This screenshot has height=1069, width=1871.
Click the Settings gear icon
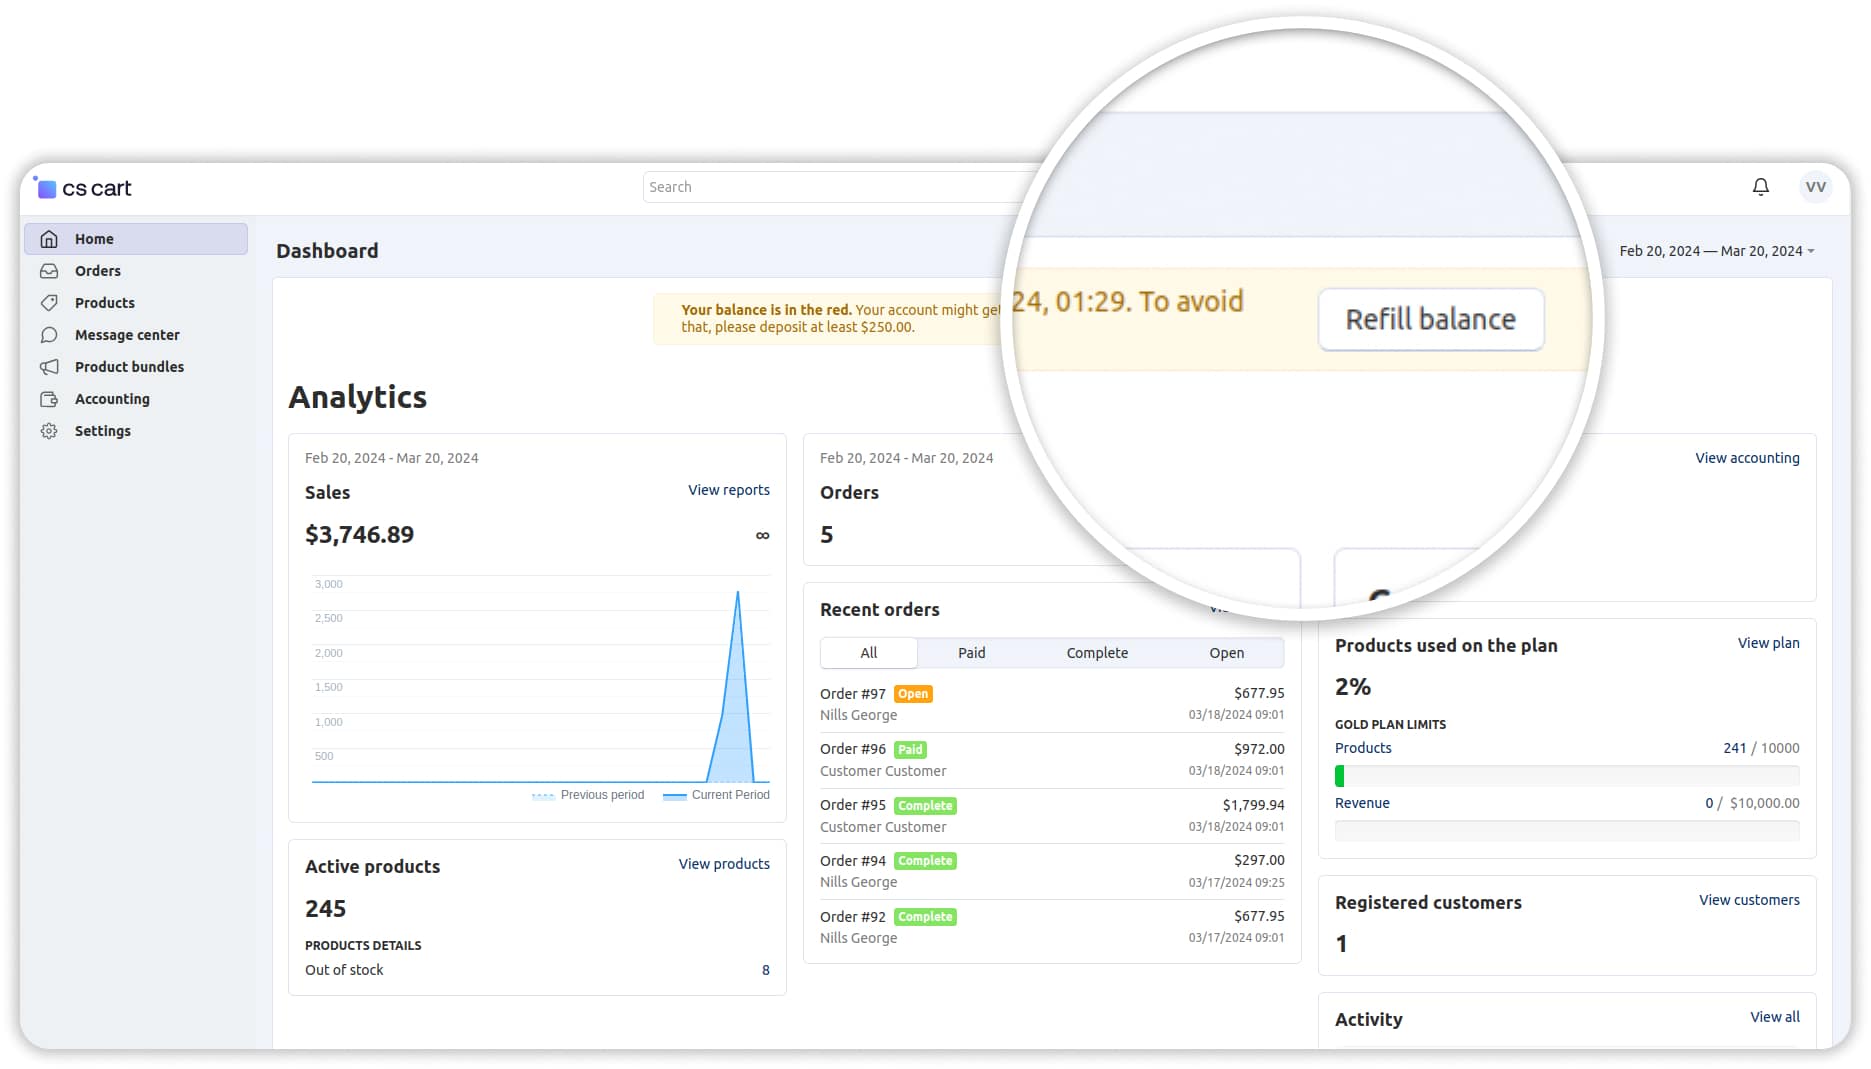(x=49, y=431)
